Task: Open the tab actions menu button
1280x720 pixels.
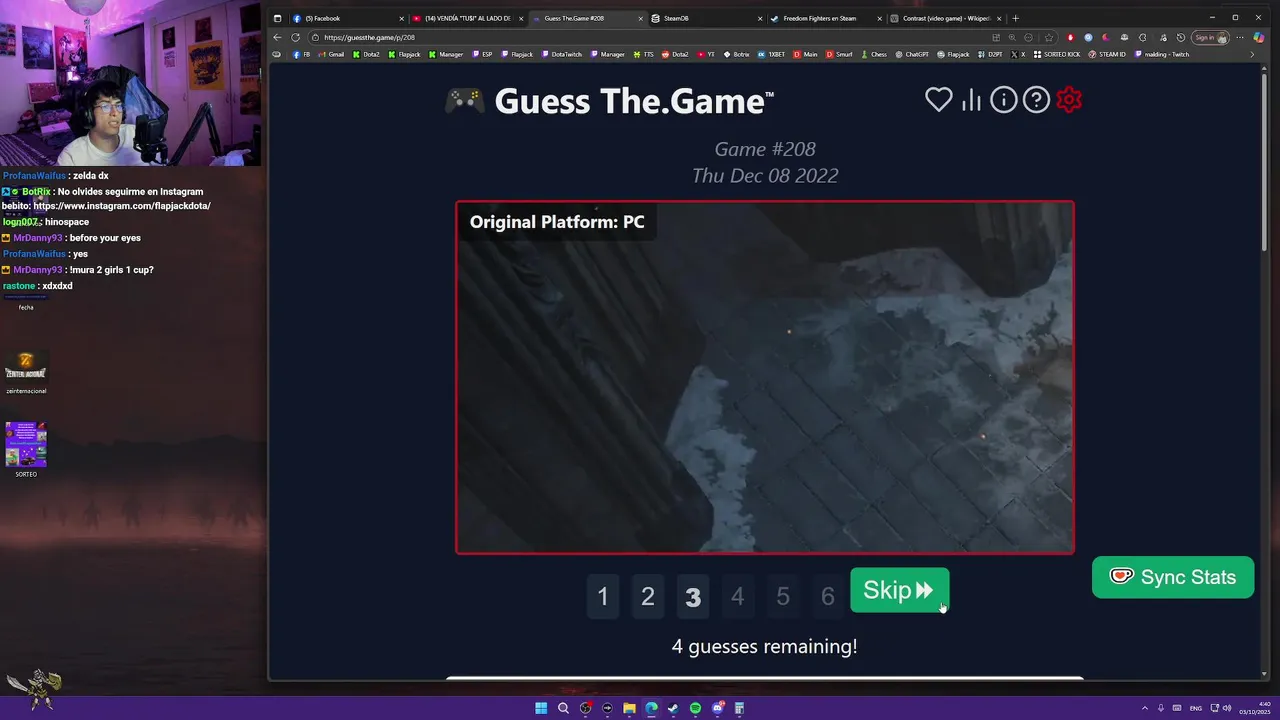Action: point(277,18)
